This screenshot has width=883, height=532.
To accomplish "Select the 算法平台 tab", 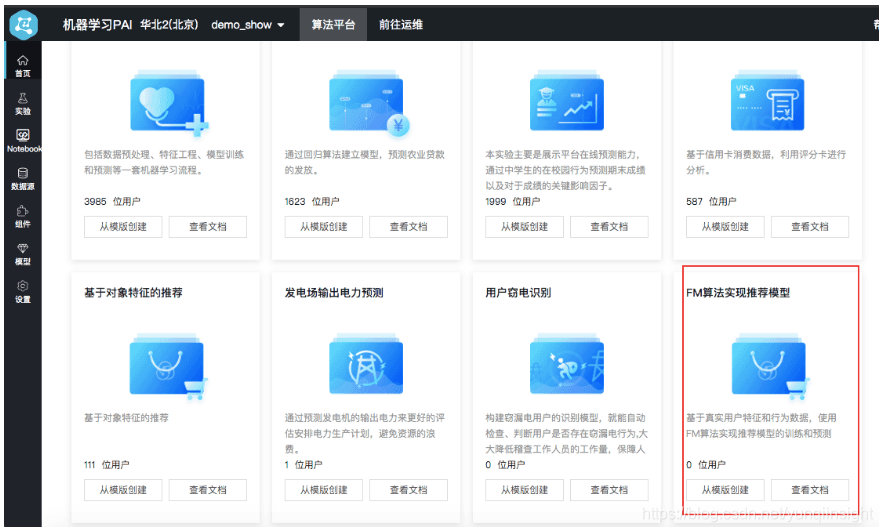I will pos(333,25).
